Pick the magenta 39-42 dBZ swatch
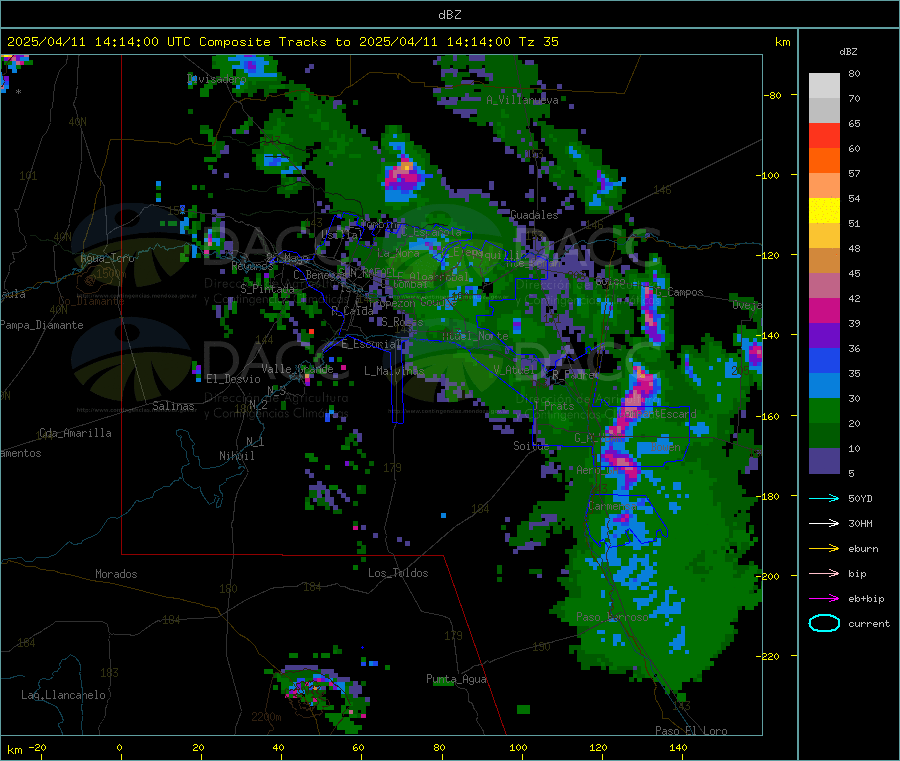The width and height of the screenshot is (900, 761). click(x=824, y=311)
